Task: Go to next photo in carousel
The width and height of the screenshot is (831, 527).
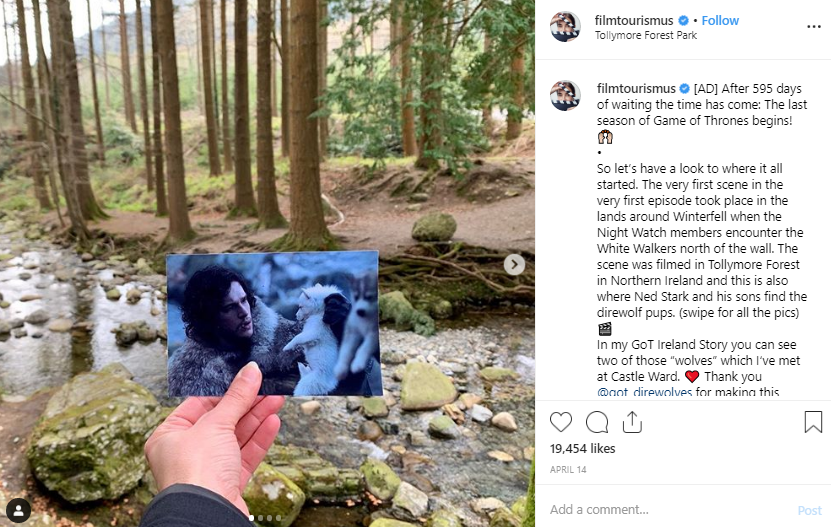Action: 514,264
